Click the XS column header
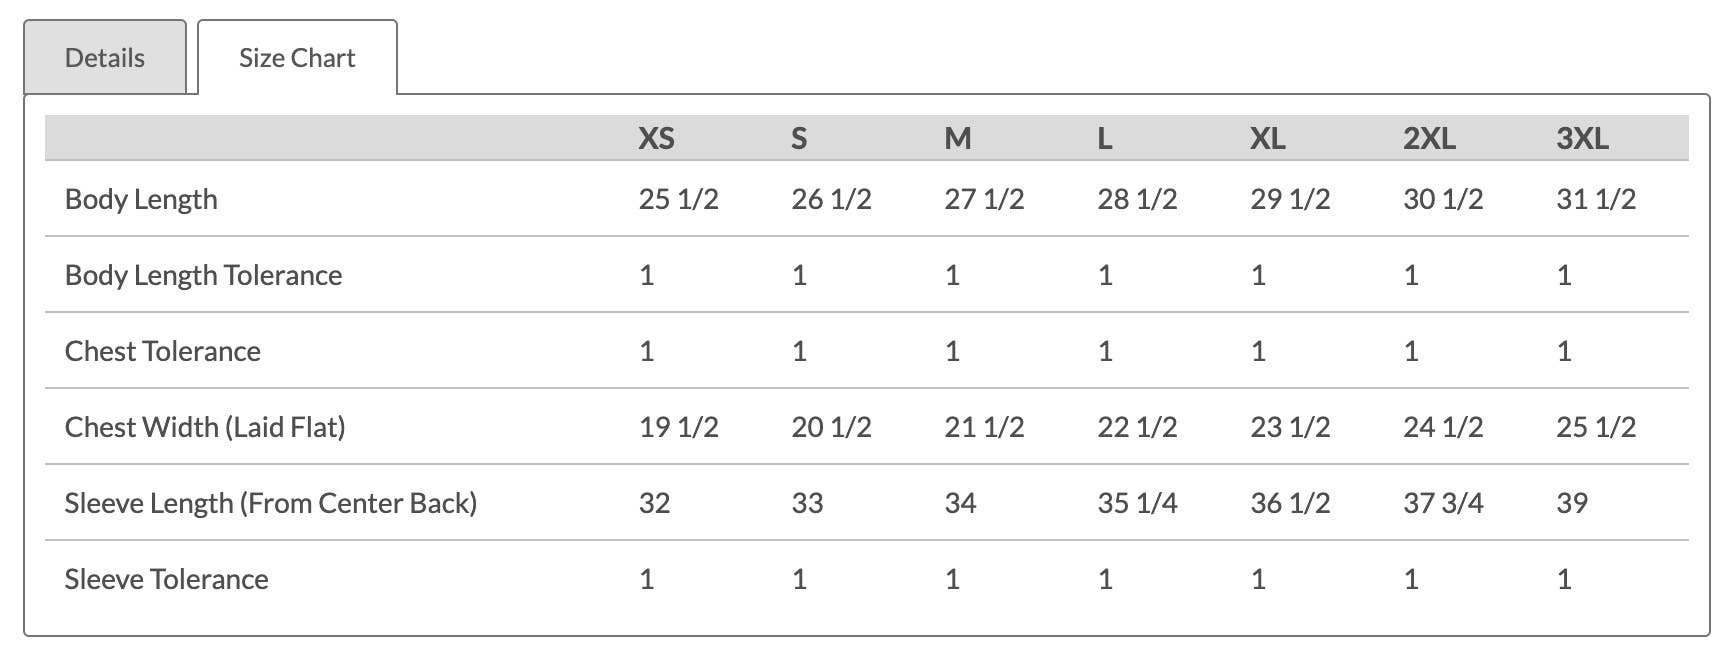 tap(656, 138)
